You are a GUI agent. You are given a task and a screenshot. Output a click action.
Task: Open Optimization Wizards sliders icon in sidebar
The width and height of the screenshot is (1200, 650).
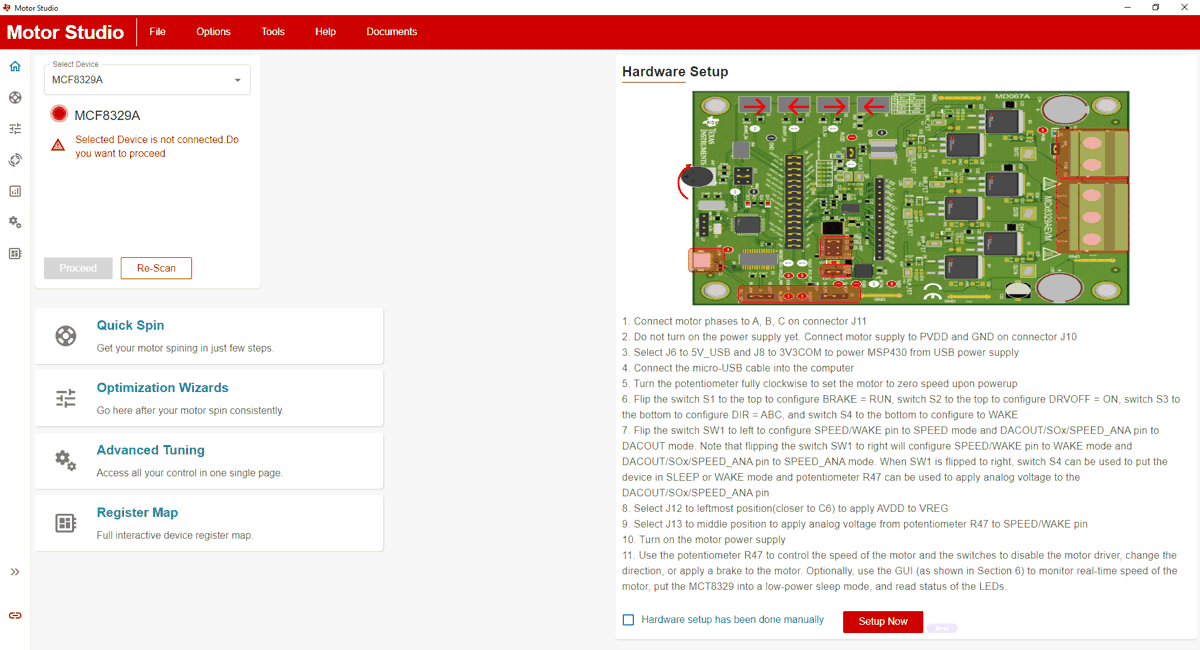coord(15,129)
